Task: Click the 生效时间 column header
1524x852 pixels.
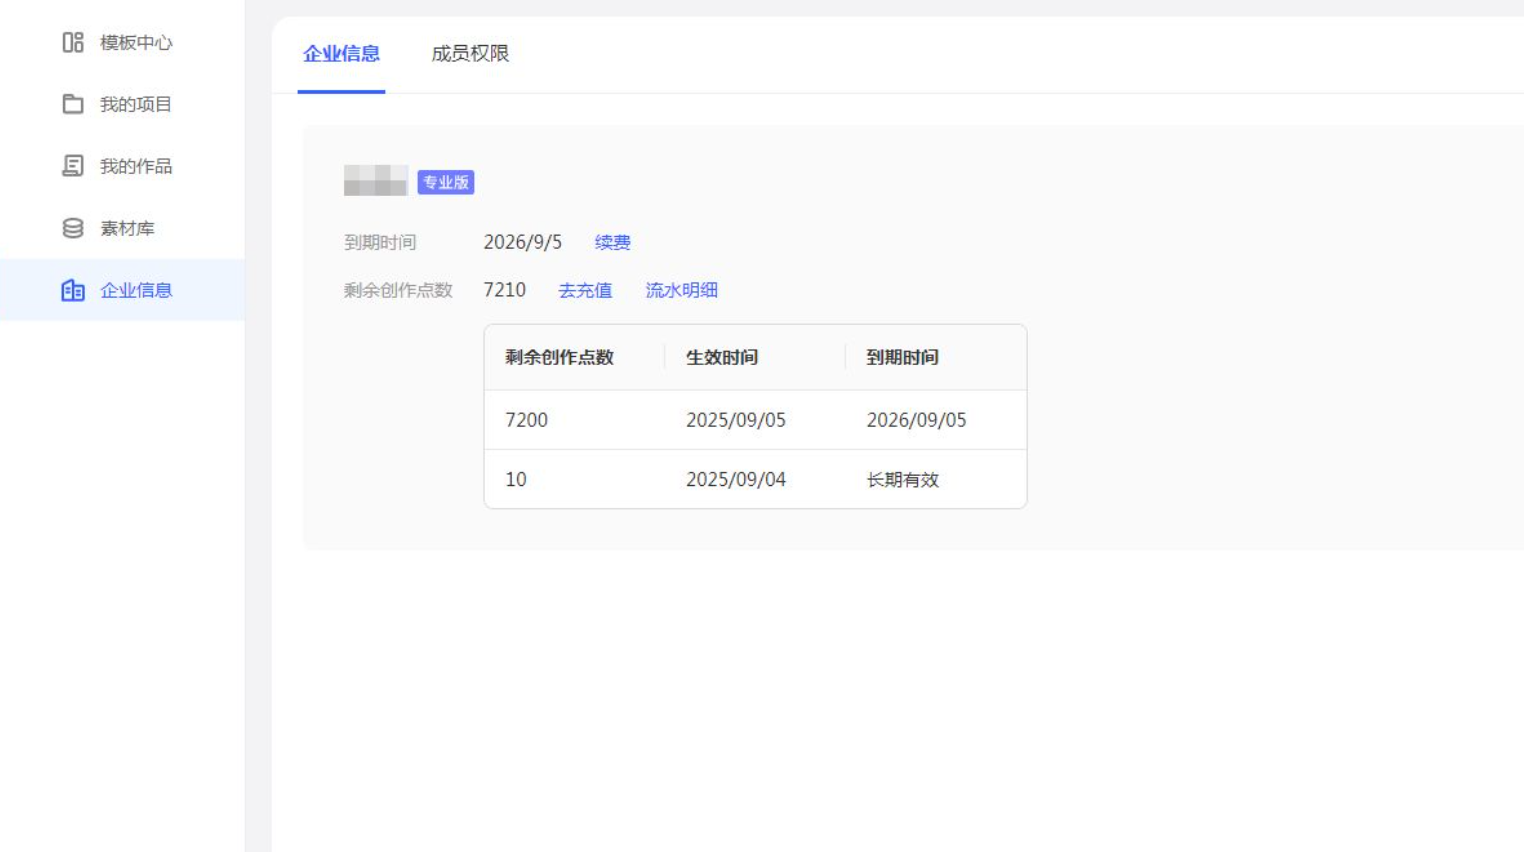Action: [x=721, y=357]
